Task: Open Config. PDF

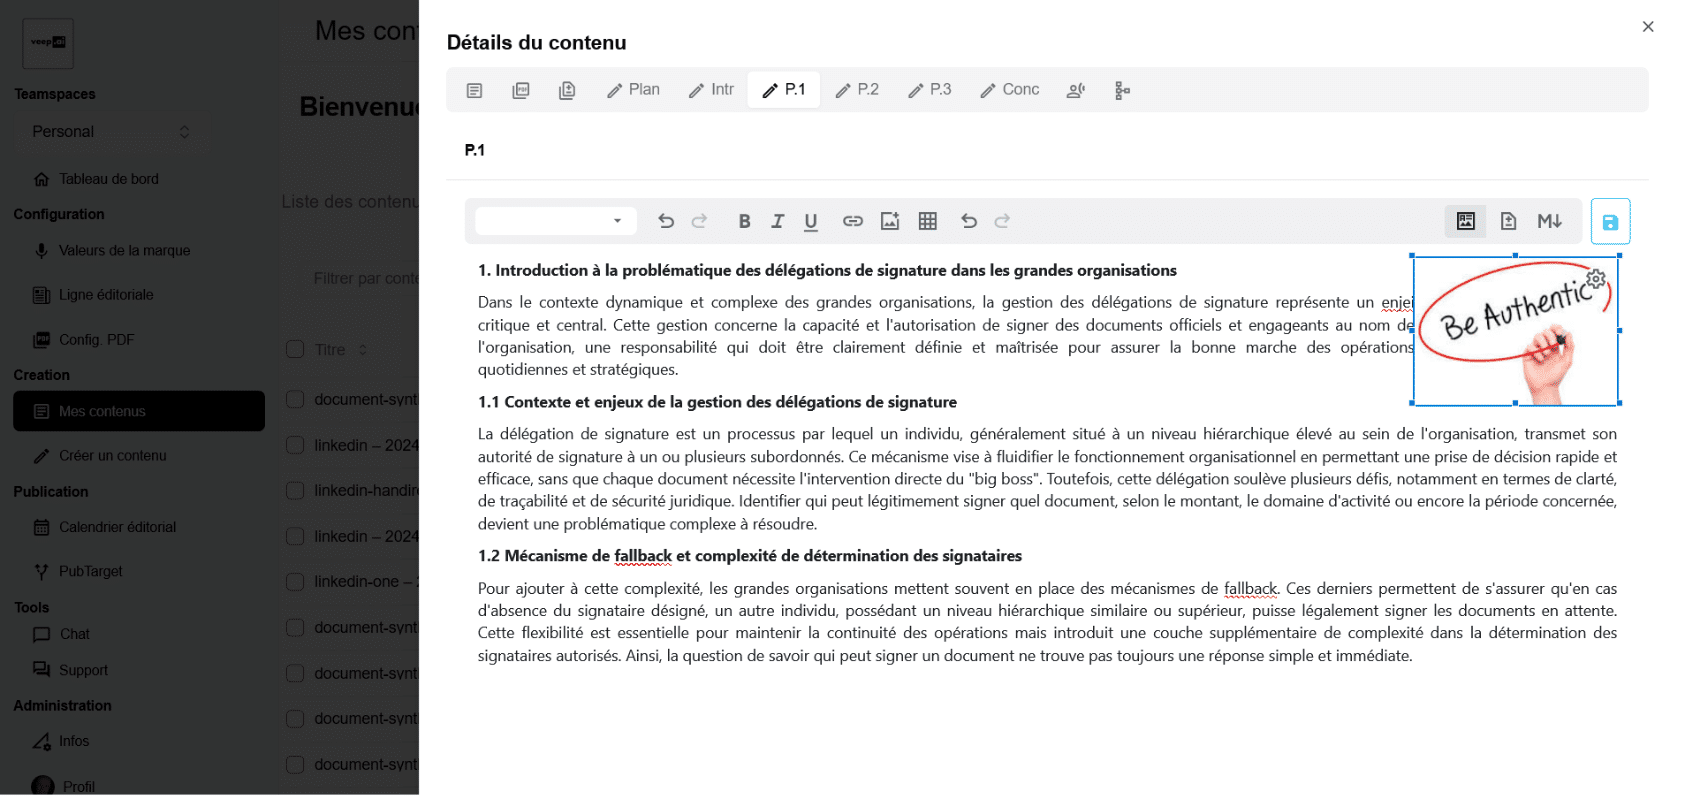Action: click(x=84, y=340)
